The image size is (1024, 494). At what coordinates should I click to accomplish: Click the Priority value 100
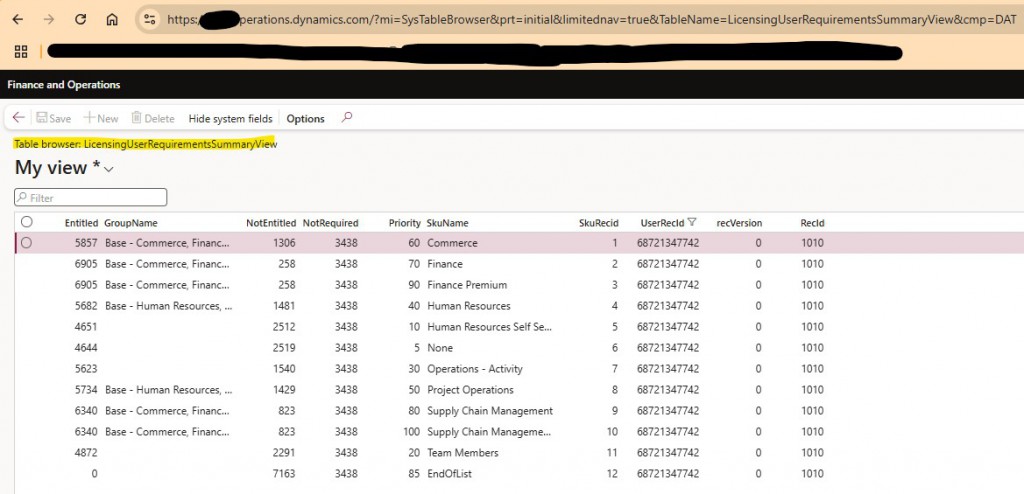(x=411, y=431)
